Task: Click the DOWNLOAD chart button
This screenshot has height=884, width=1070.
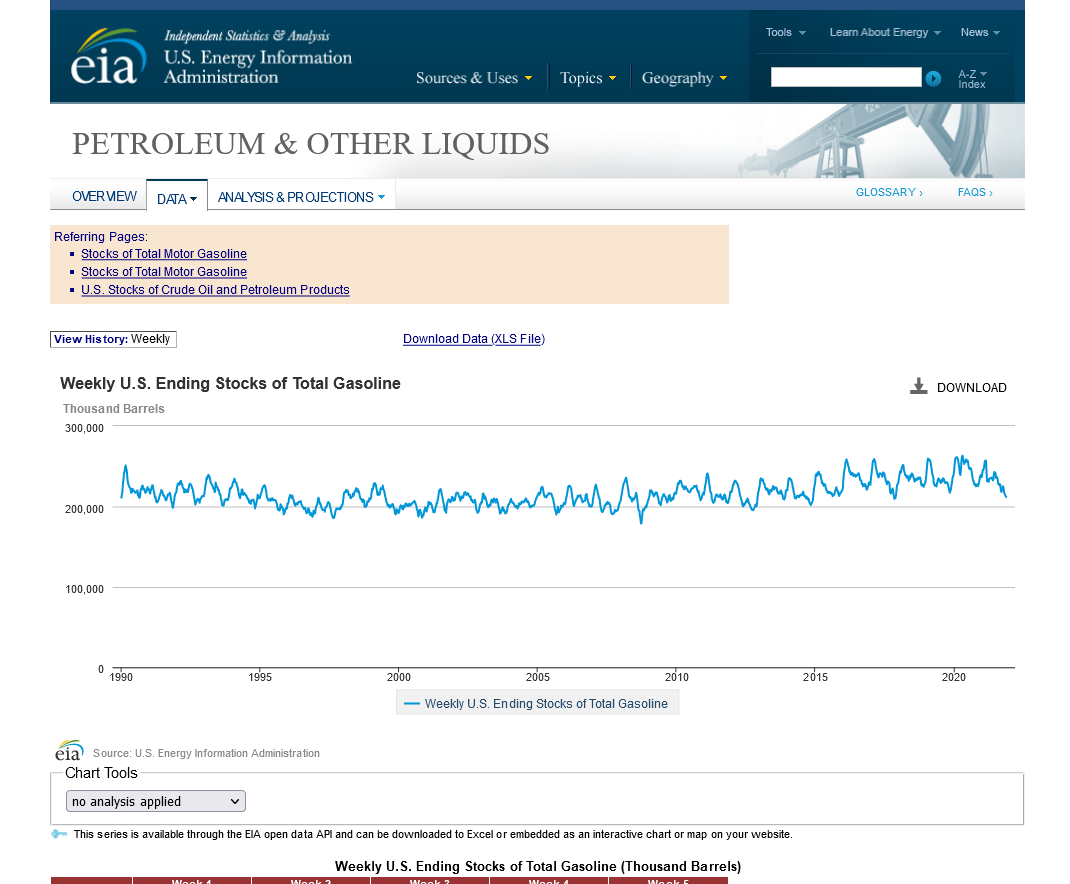Action: (x=958, y=387)
